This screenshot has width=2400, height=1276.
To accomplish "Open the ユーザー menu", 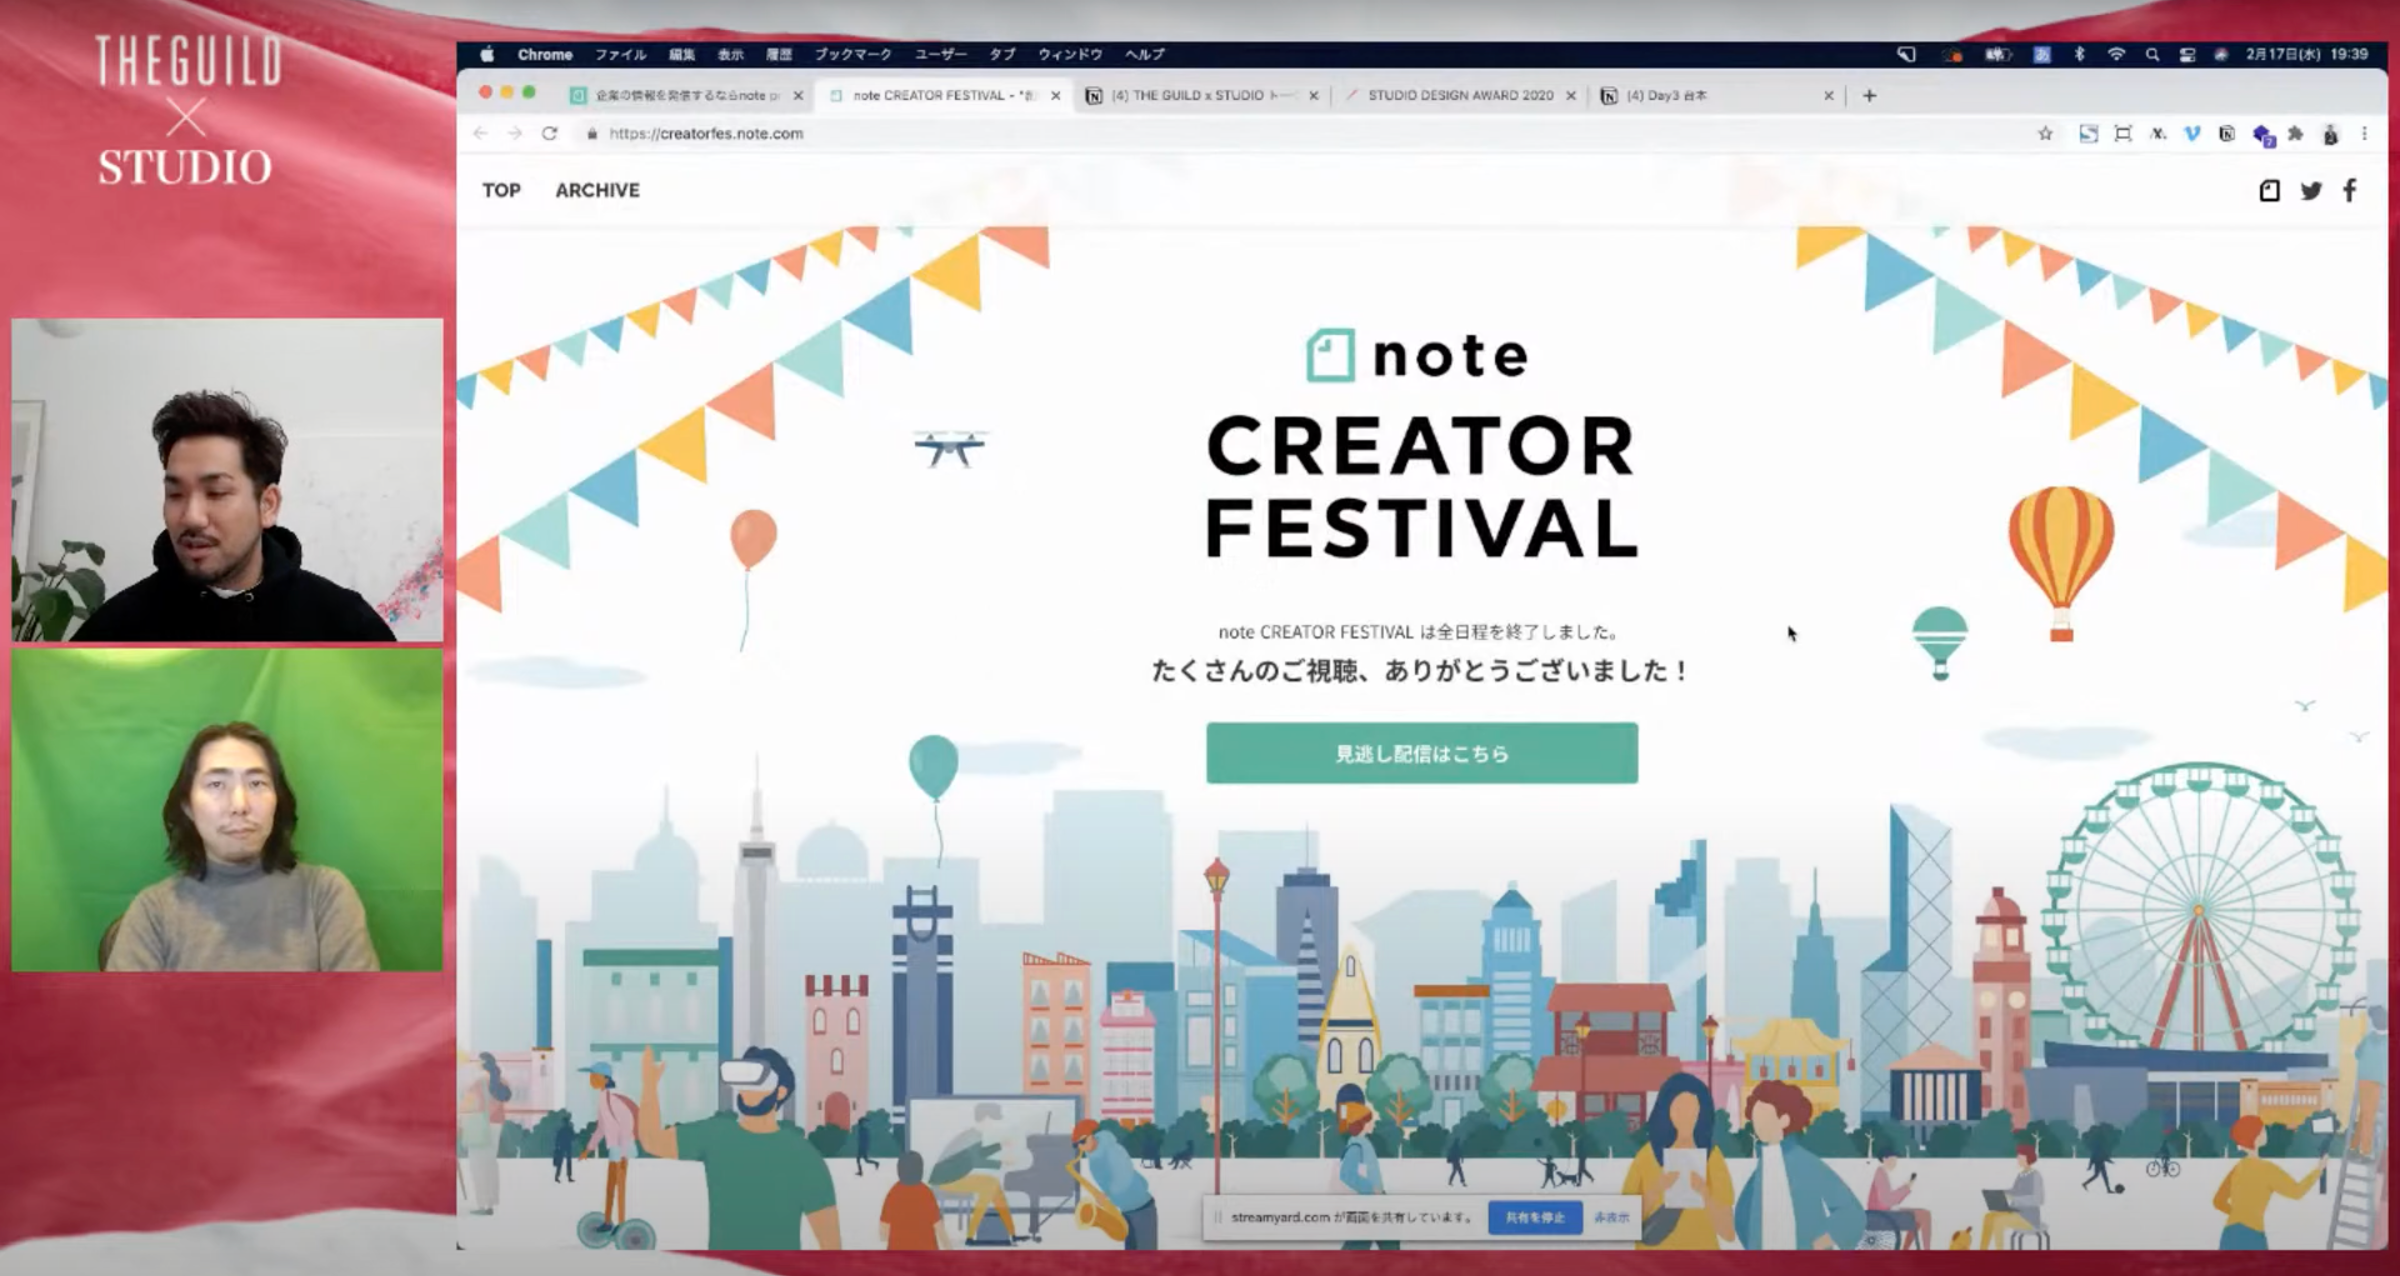I will (x=940, y=54).
